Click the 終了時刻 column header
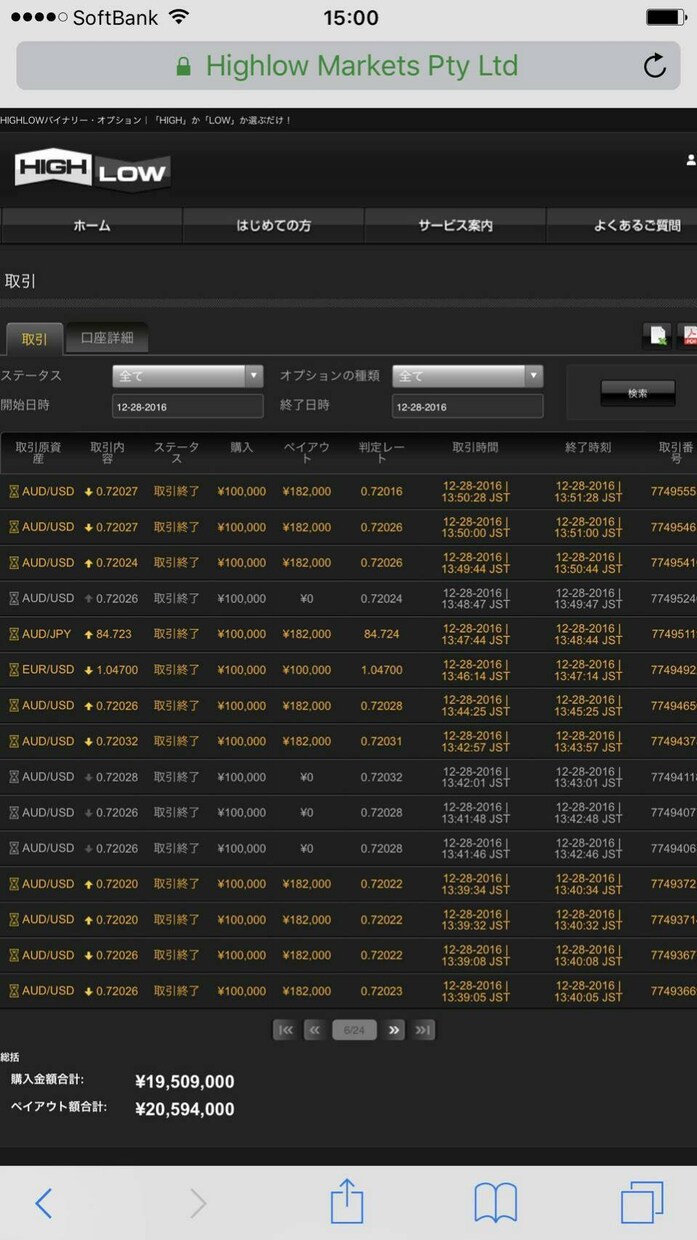The height and width of the screenshot is (1240, 697). point(588,448)
